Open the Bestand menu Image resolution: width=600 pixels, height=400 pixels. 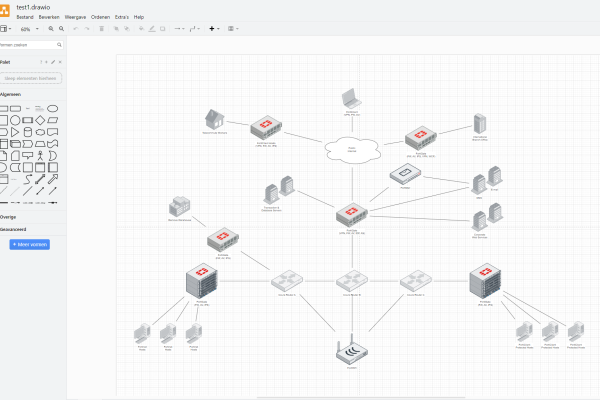point(25,17)
